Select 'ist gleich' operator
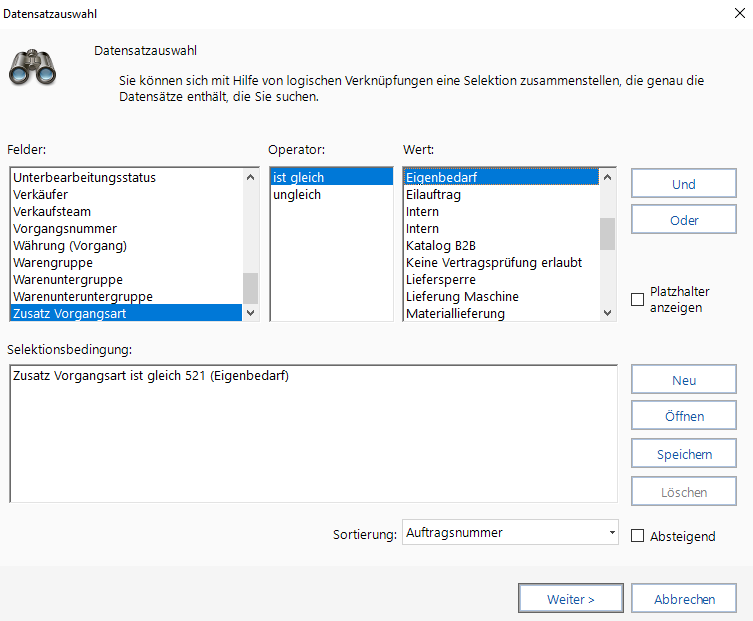This screenshot has width=753, height=621. click(x=298, y=177)
